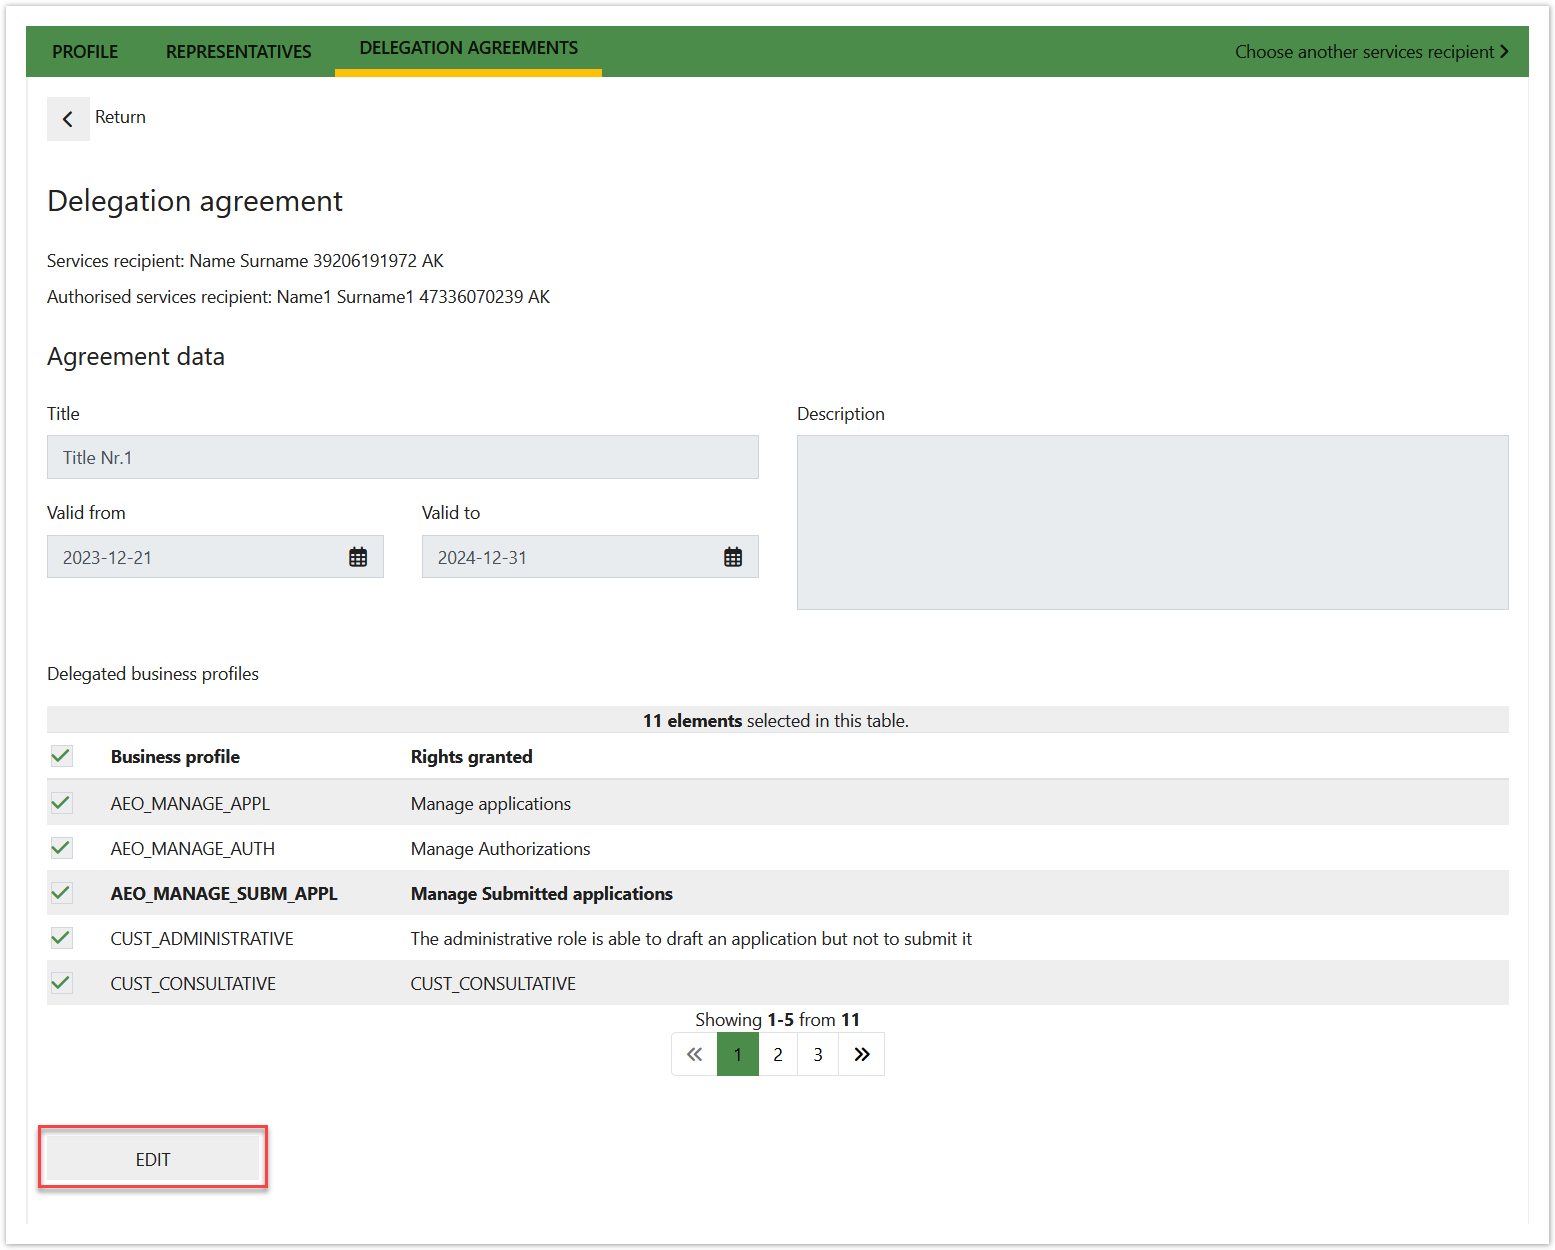This screenshot has height=1250, width=1555.
Task: Click the Manage applications rights cell
Action: (x=491, y=804)
